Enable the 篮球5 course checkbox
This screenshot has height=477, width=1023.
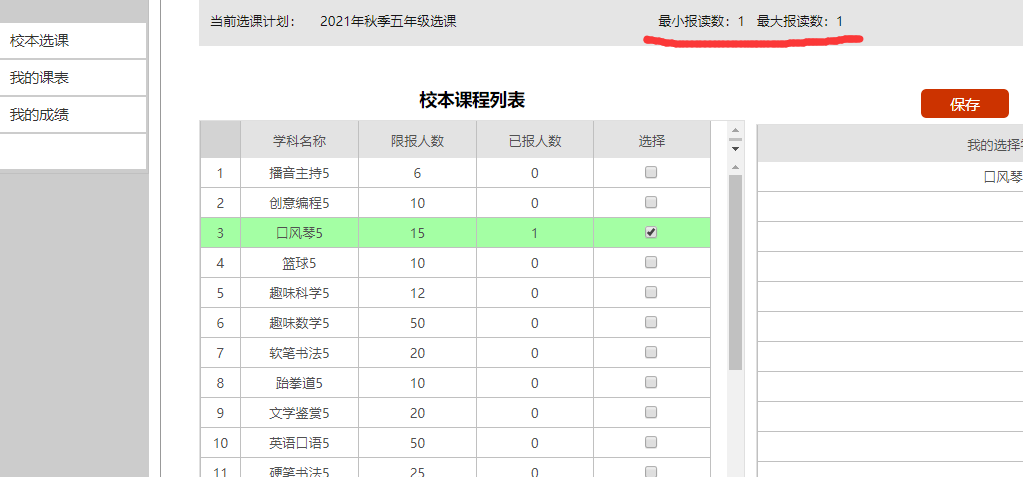coord(651,262)
